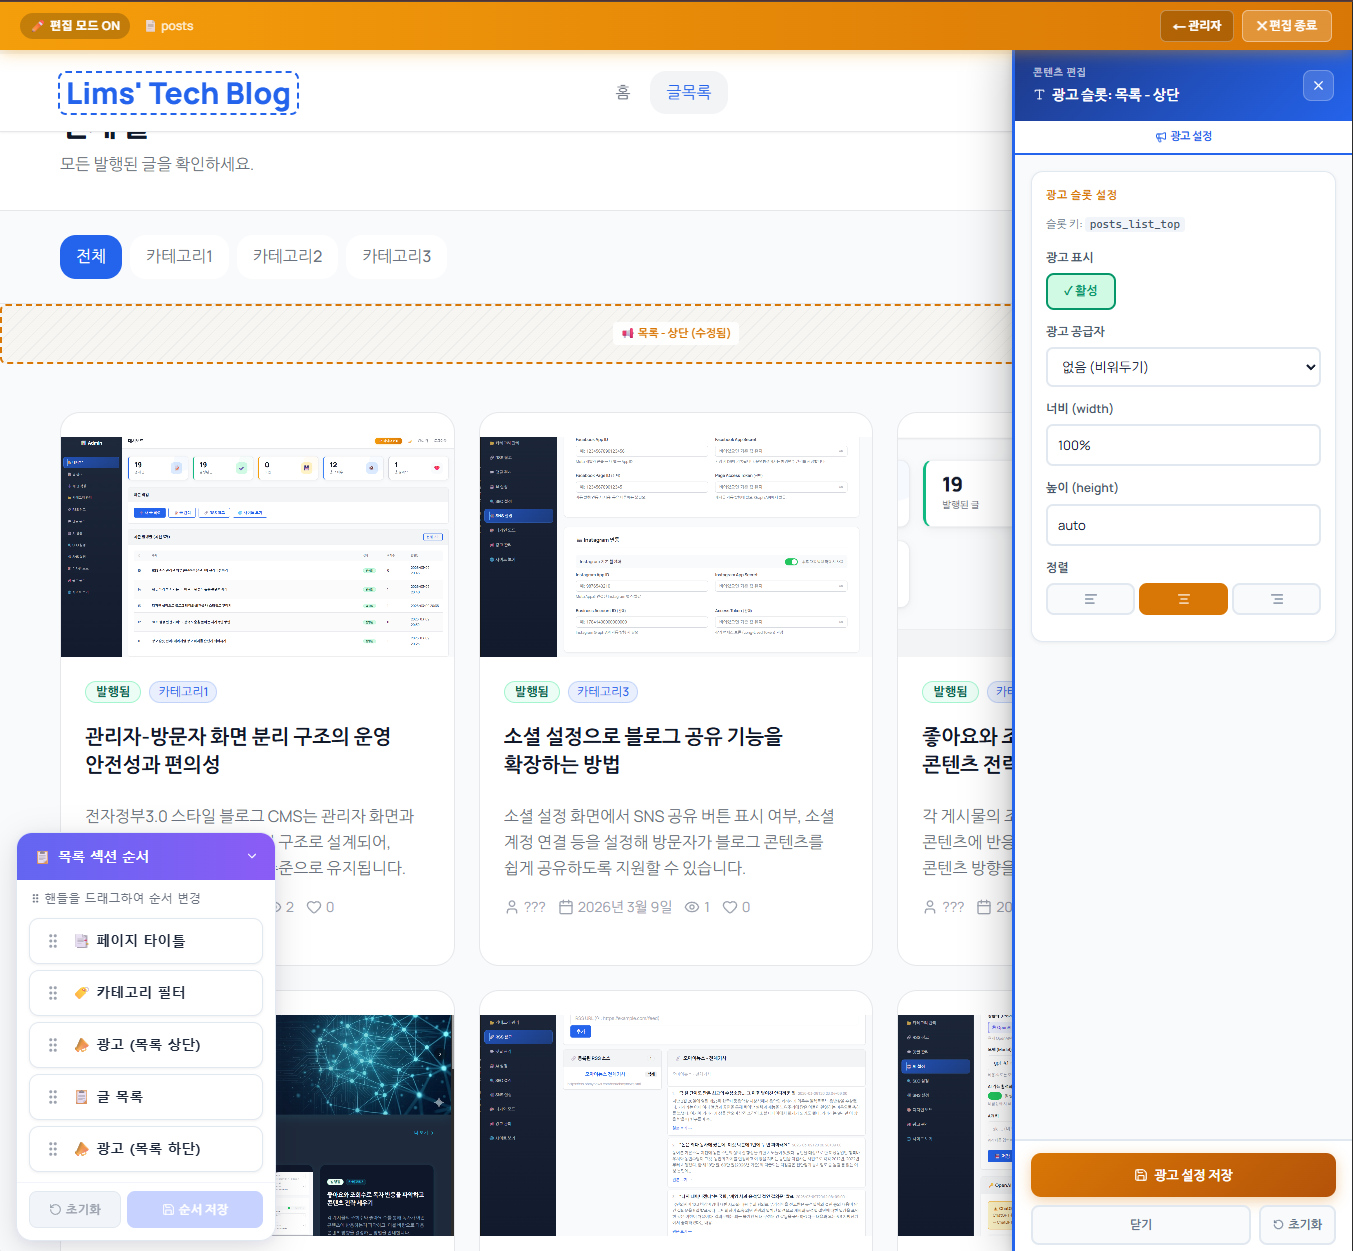Select the center-align icon under 정렬
This screenshot has width=1353, height=1251.
[1183, 599]
